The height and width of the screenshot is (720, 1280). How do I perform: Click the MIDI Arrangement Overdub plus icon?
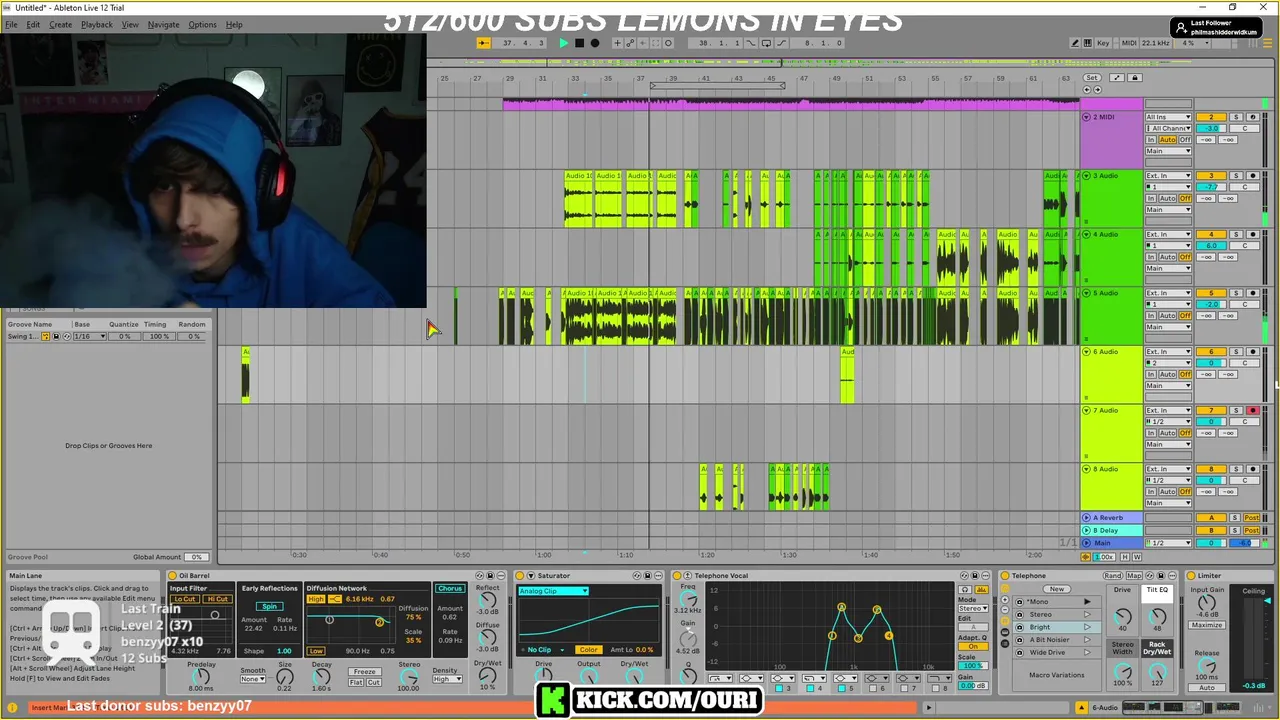pyautogui.click(x=617, y=43)
